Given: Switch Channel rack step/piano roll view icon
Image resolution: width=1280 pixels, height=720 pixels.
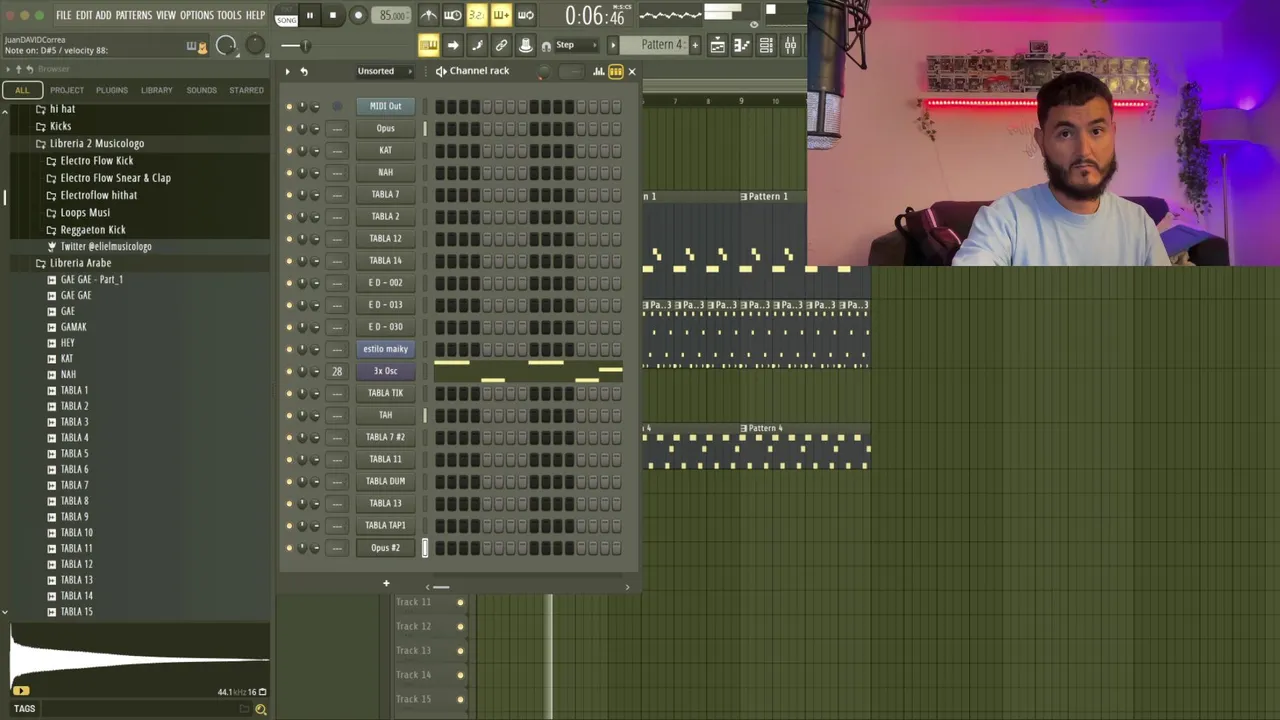Looking at the screenshot, I should [x=616, y=71].
